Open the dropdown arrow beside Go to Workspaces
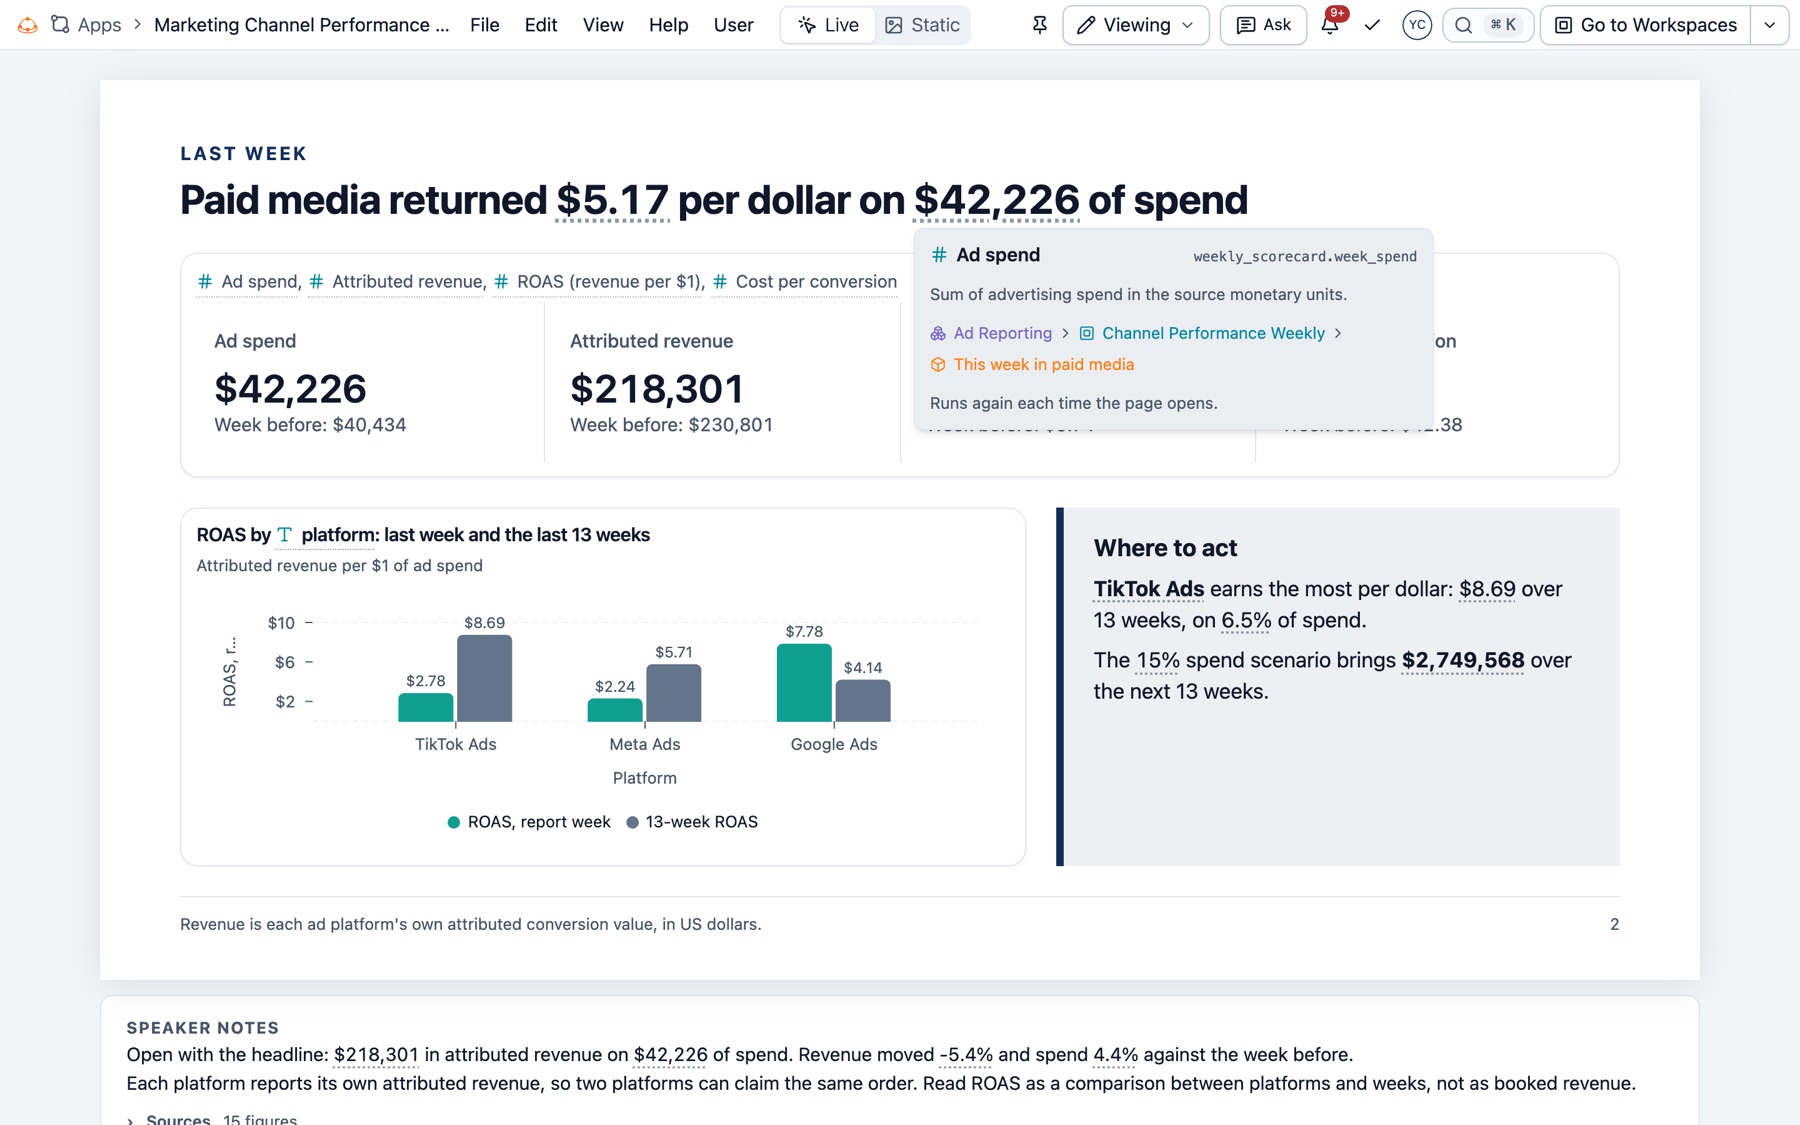Screen dimensions: 1800x1125 click(1769, 25)
